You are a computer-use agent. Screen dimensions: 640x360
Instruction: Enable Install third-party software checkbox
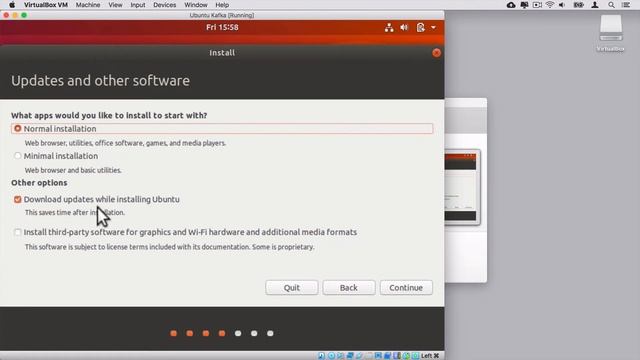(x=18, y=232)
